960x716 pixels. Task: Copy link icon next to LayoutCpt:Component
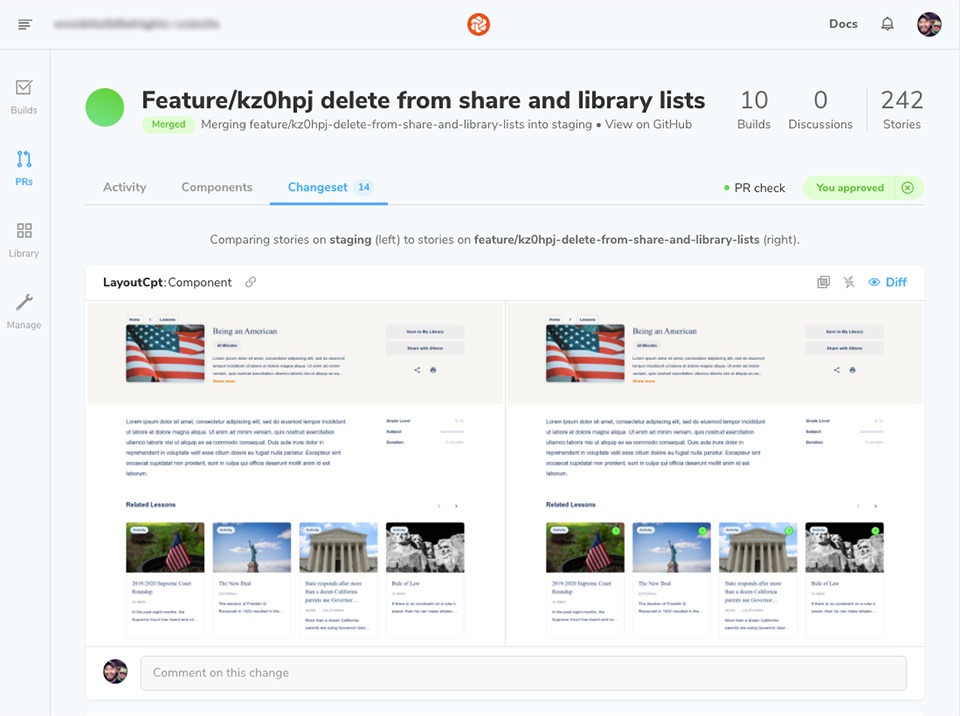(x=250, y=282)
